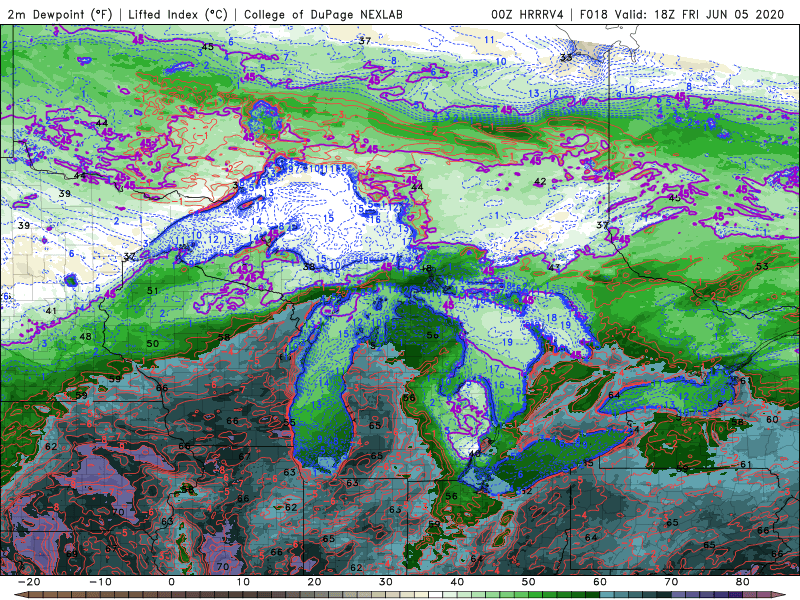Click the black "53" dewpoint value on the map

click(x=762, y=266)
